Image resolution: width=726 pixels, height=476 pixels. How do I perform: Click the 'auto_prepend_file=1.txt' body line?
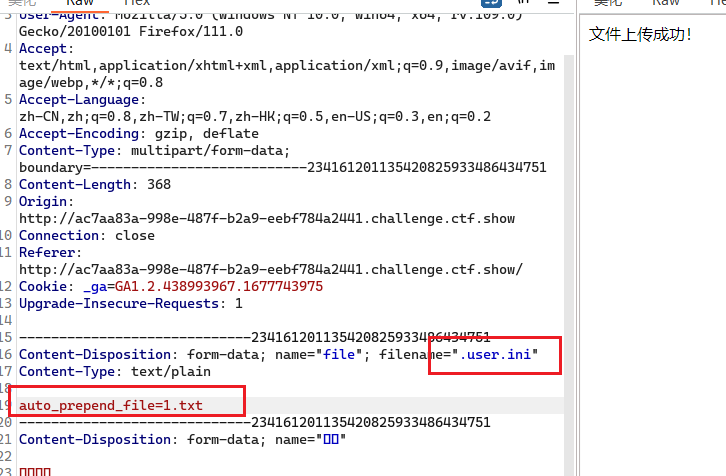tap(111, 405)
